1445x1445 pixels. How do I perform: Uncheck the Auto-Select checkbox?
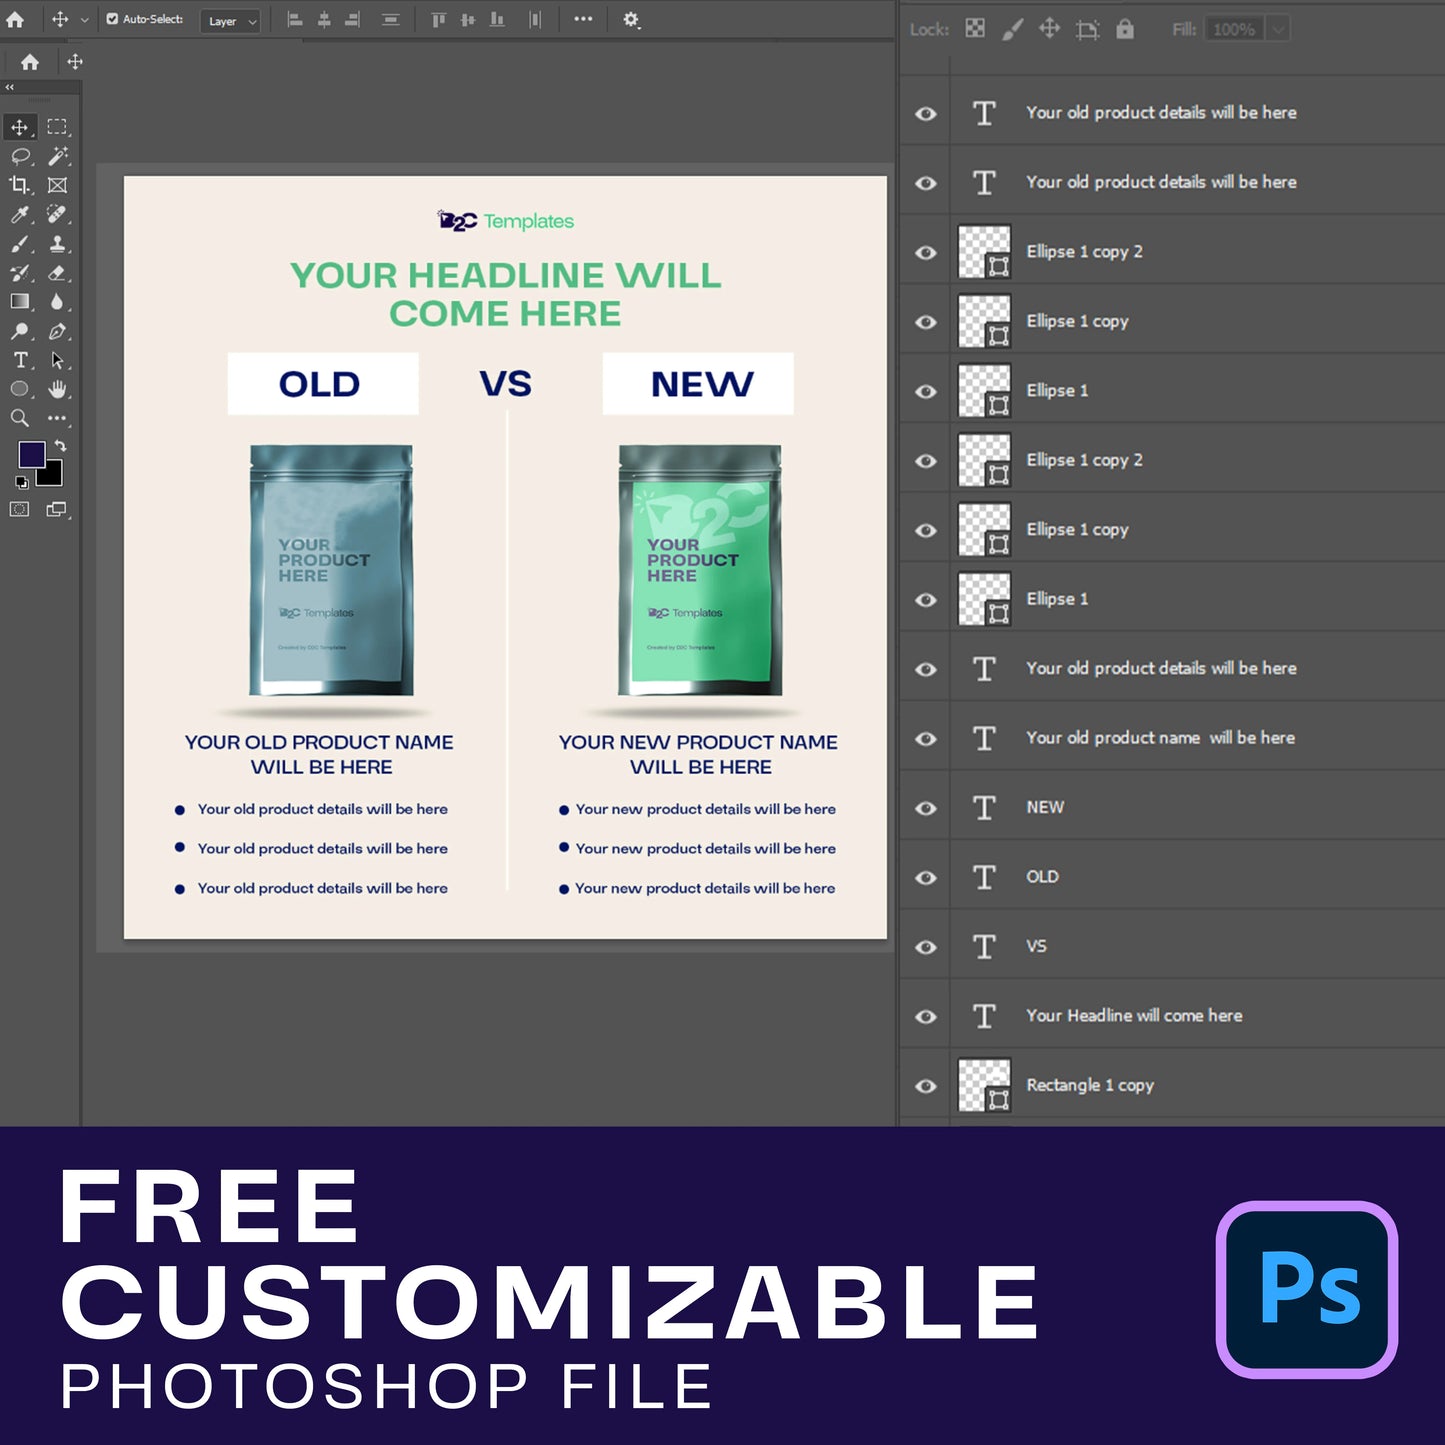pos(112,19)
